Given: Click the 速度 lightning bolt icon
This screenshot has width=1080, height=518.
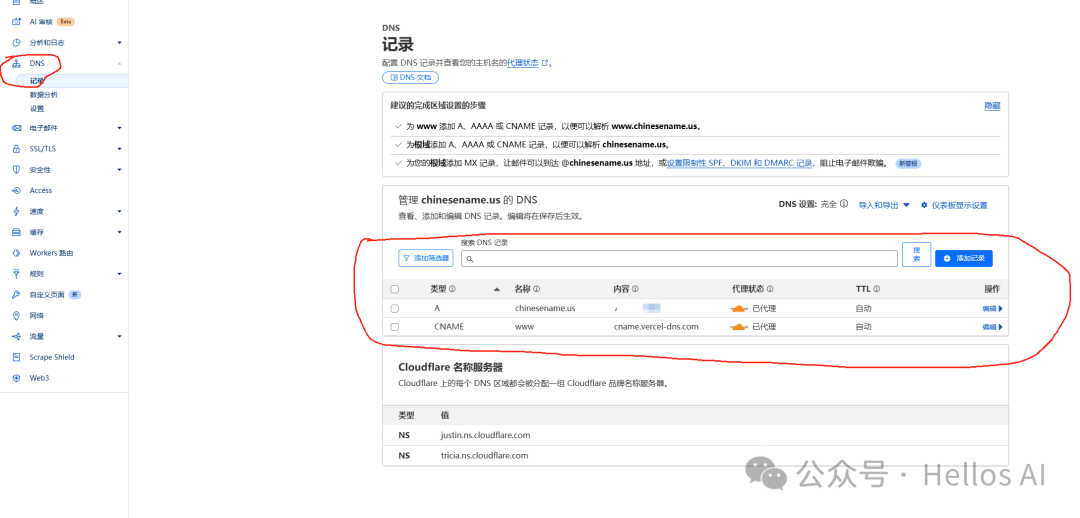Looking at the screenshot, I should click(x=17, y=211).
